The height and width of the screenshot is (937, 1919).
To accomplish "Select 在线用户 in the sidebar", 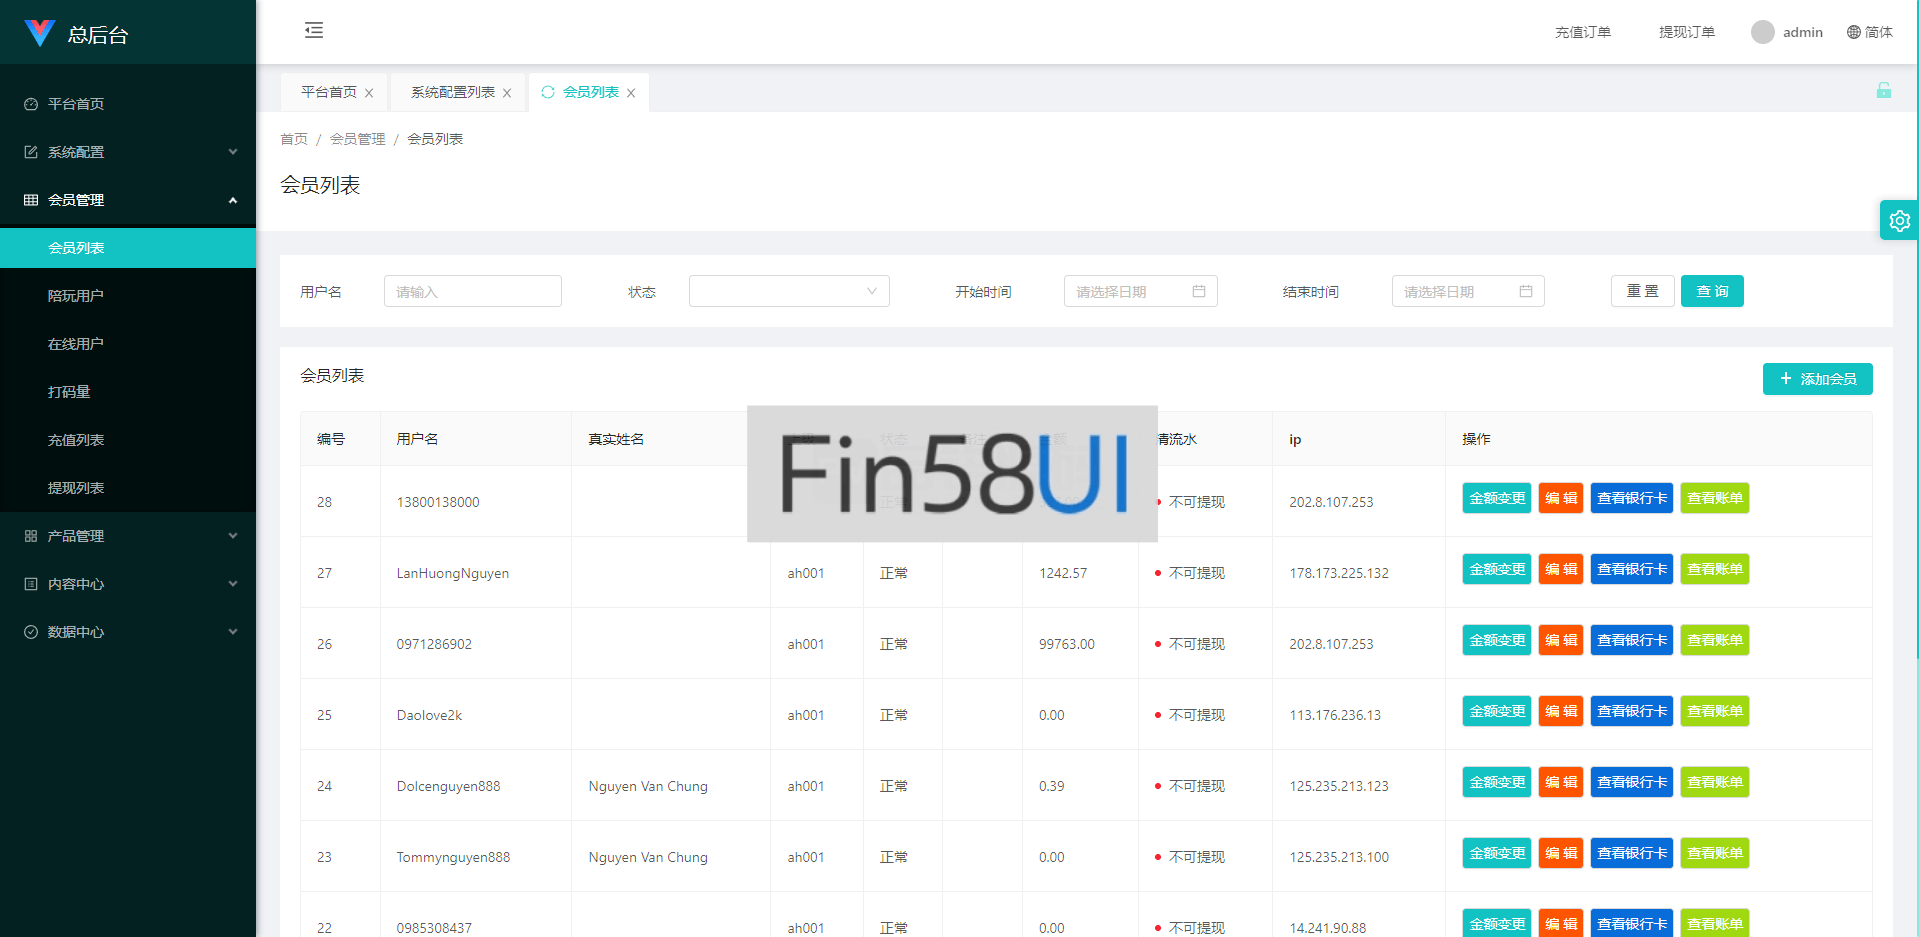I will [x=76, y=344].
